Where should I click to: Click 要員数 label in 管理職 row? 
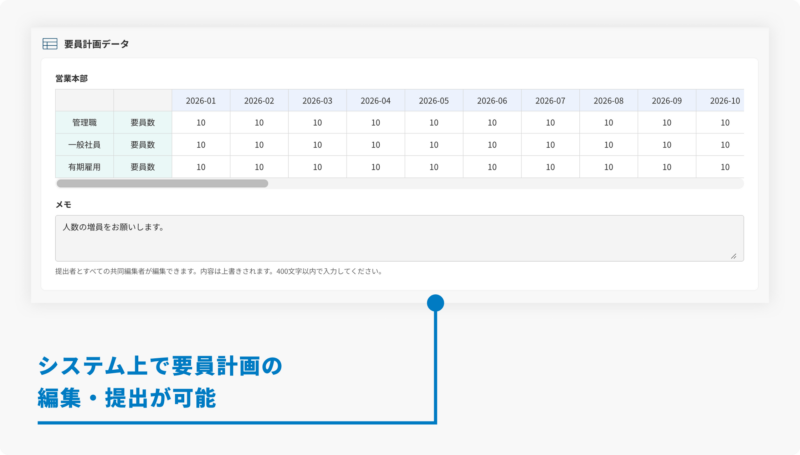point(143,122)
